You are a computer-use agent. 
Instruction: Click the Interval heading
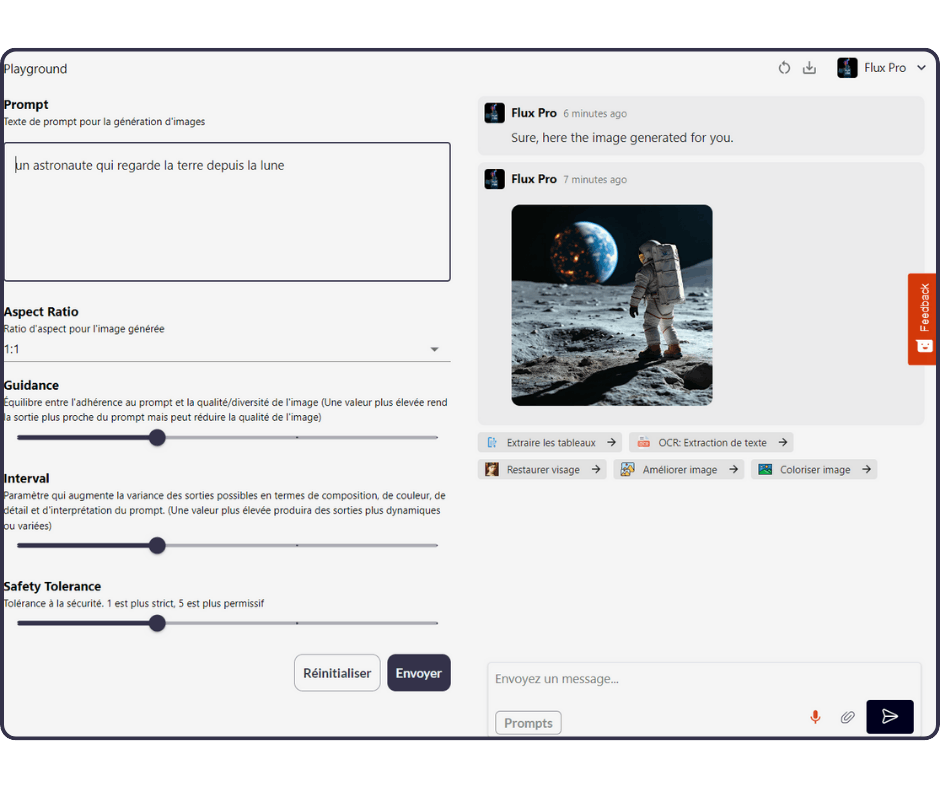26,479
